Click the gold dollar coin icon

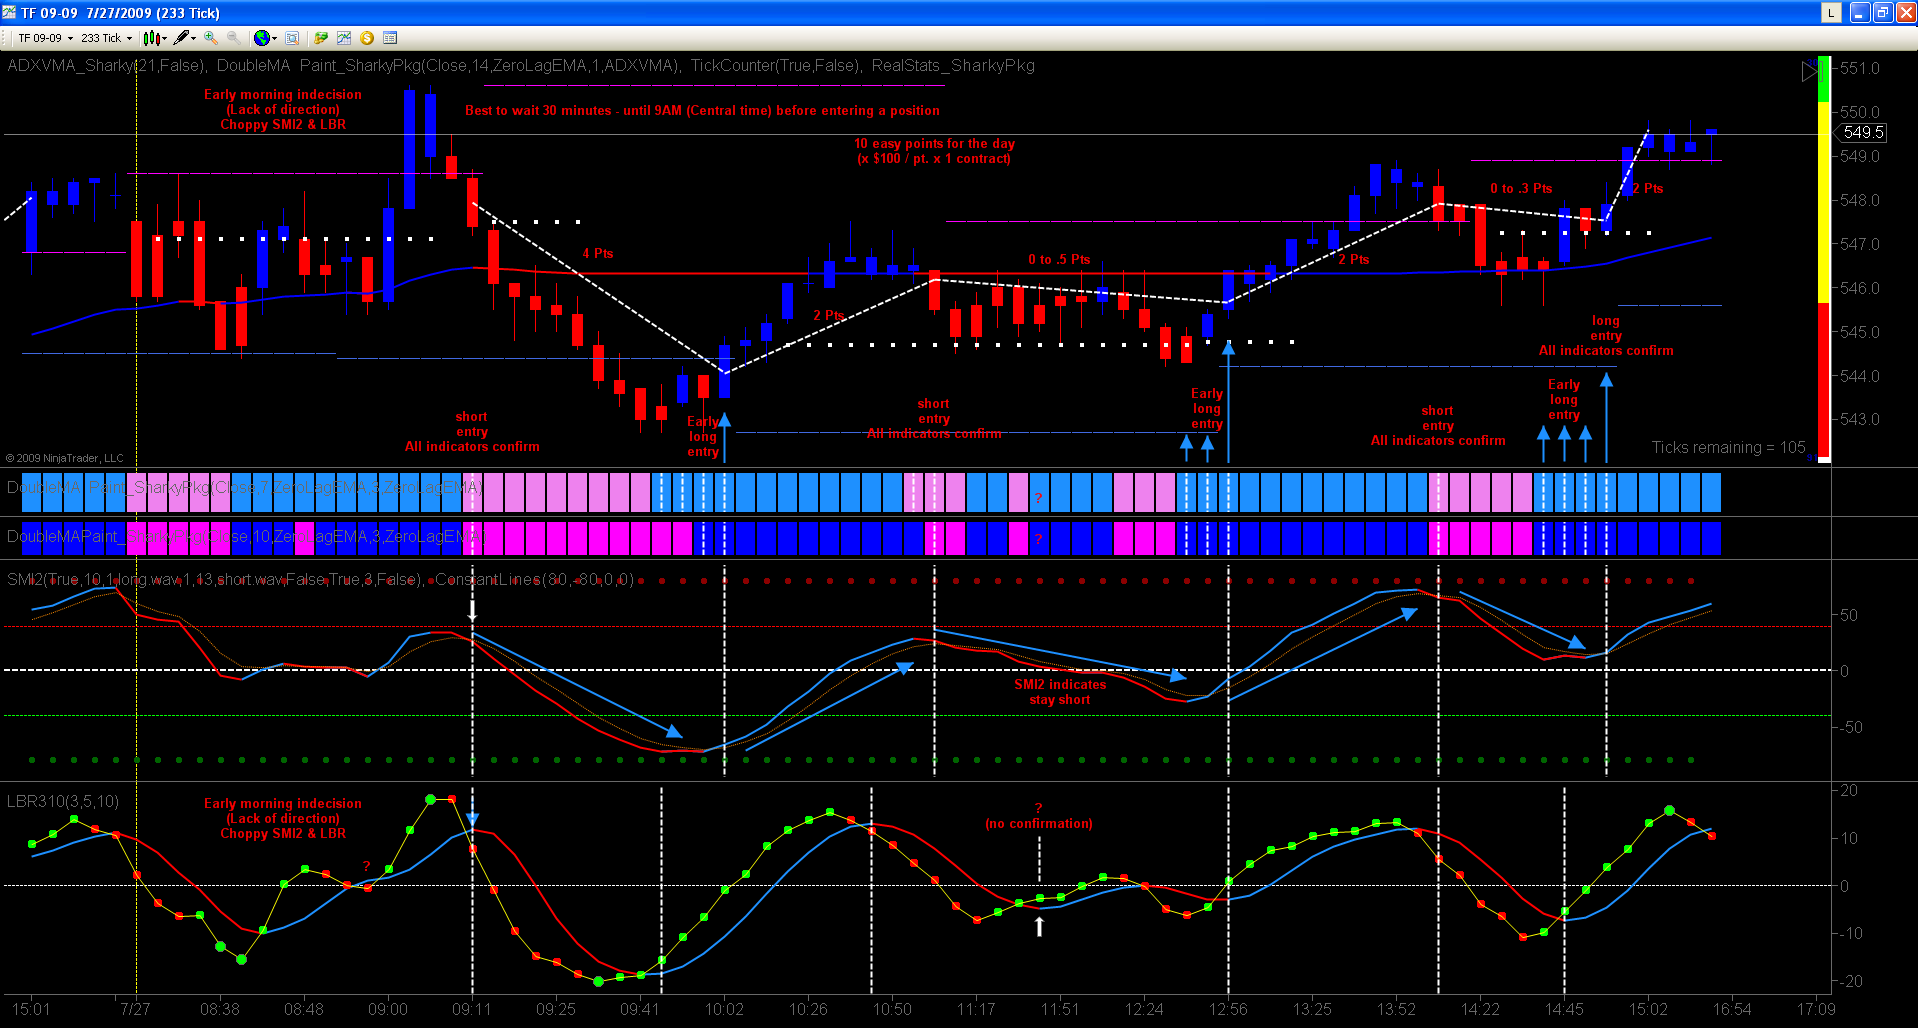pyautogui.click(x=367, y=38)
